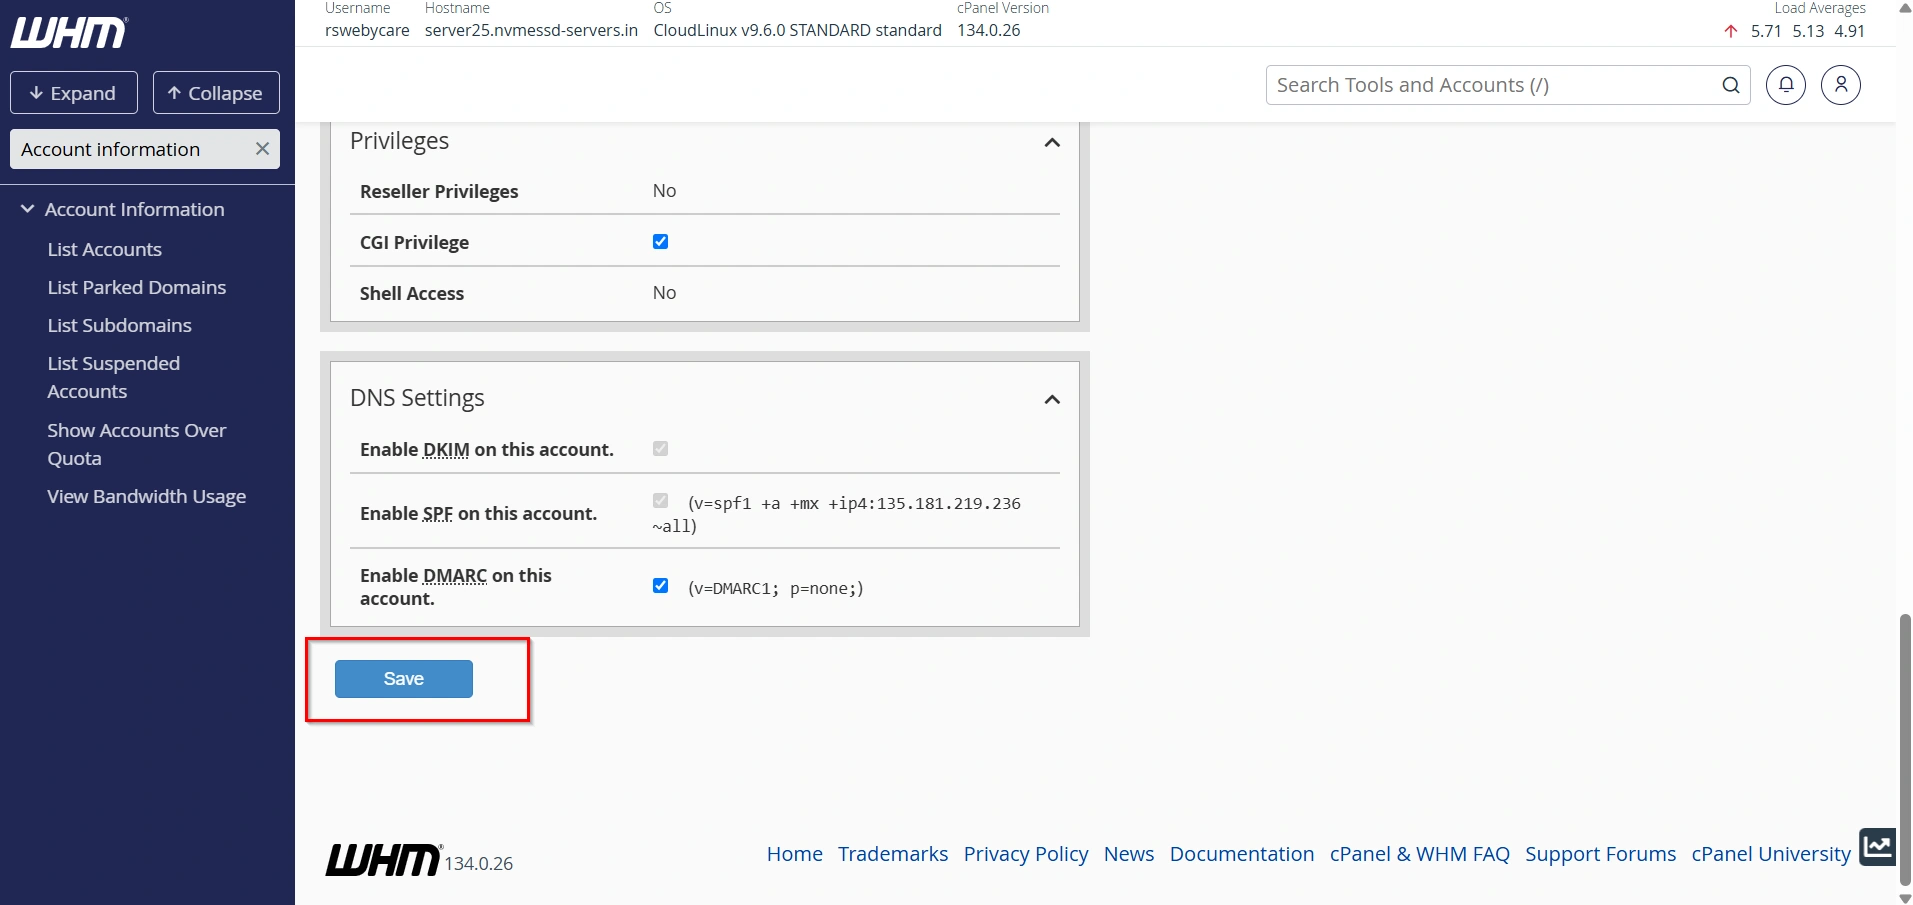
Task: Click the scrollbar up arrow
Action: tap(1904, 7)
